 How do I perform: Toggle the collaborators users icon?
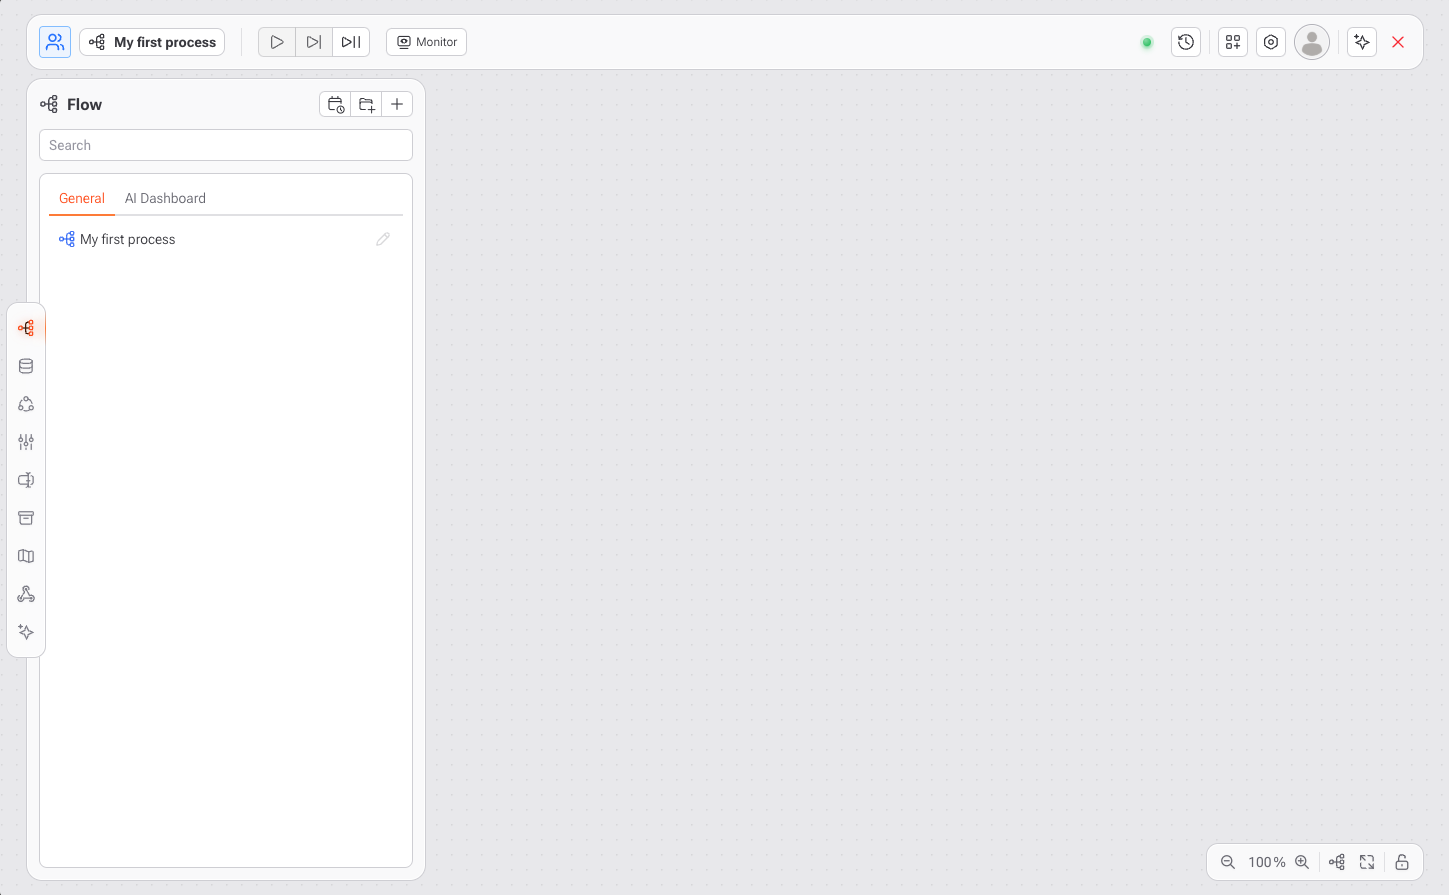pyautogui.click(x=55, y=42)
